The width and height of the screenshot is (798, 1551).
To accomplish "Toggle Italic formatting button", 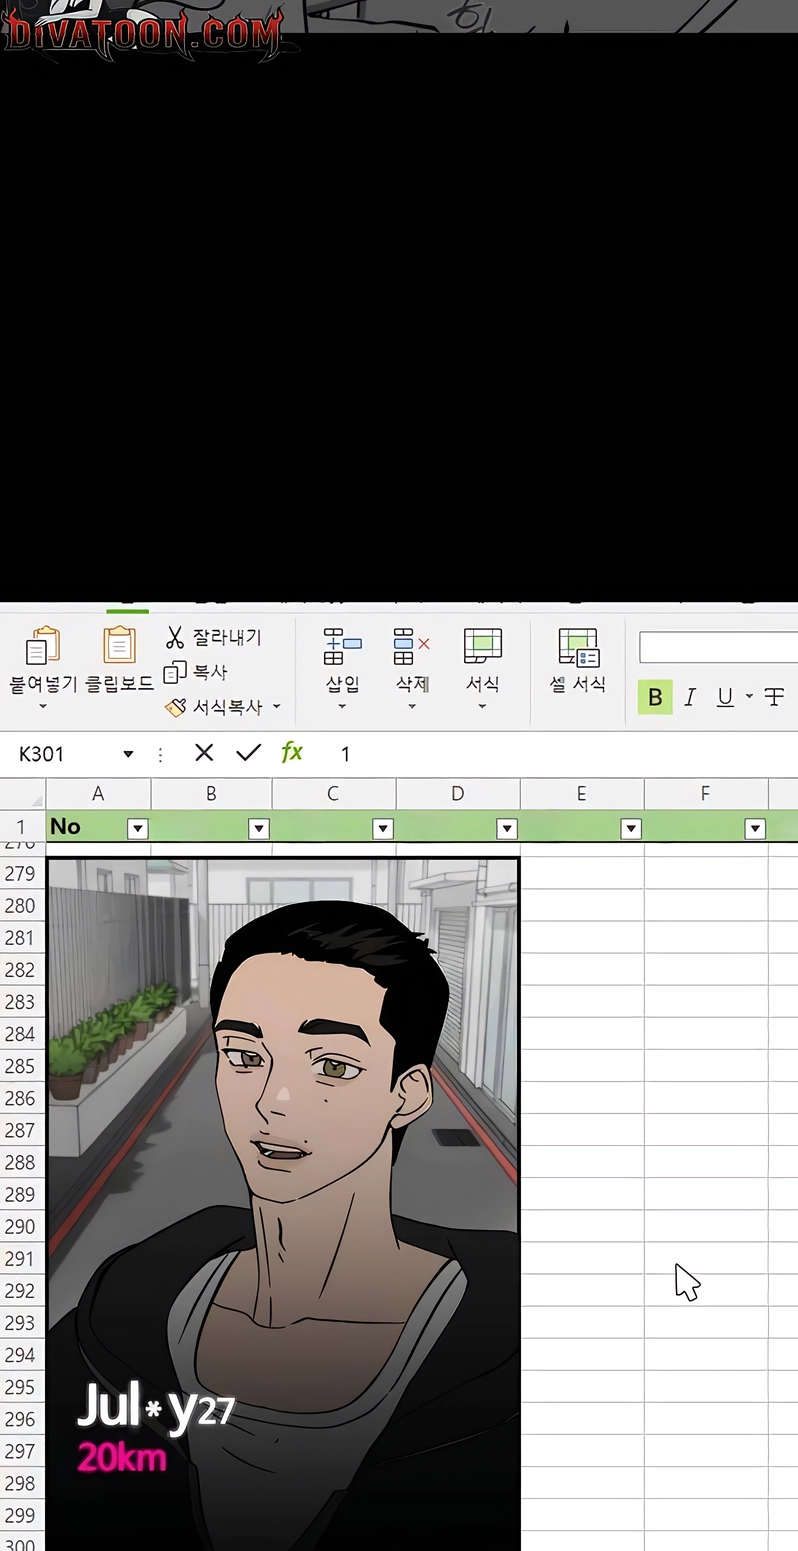I will point(690,697).
